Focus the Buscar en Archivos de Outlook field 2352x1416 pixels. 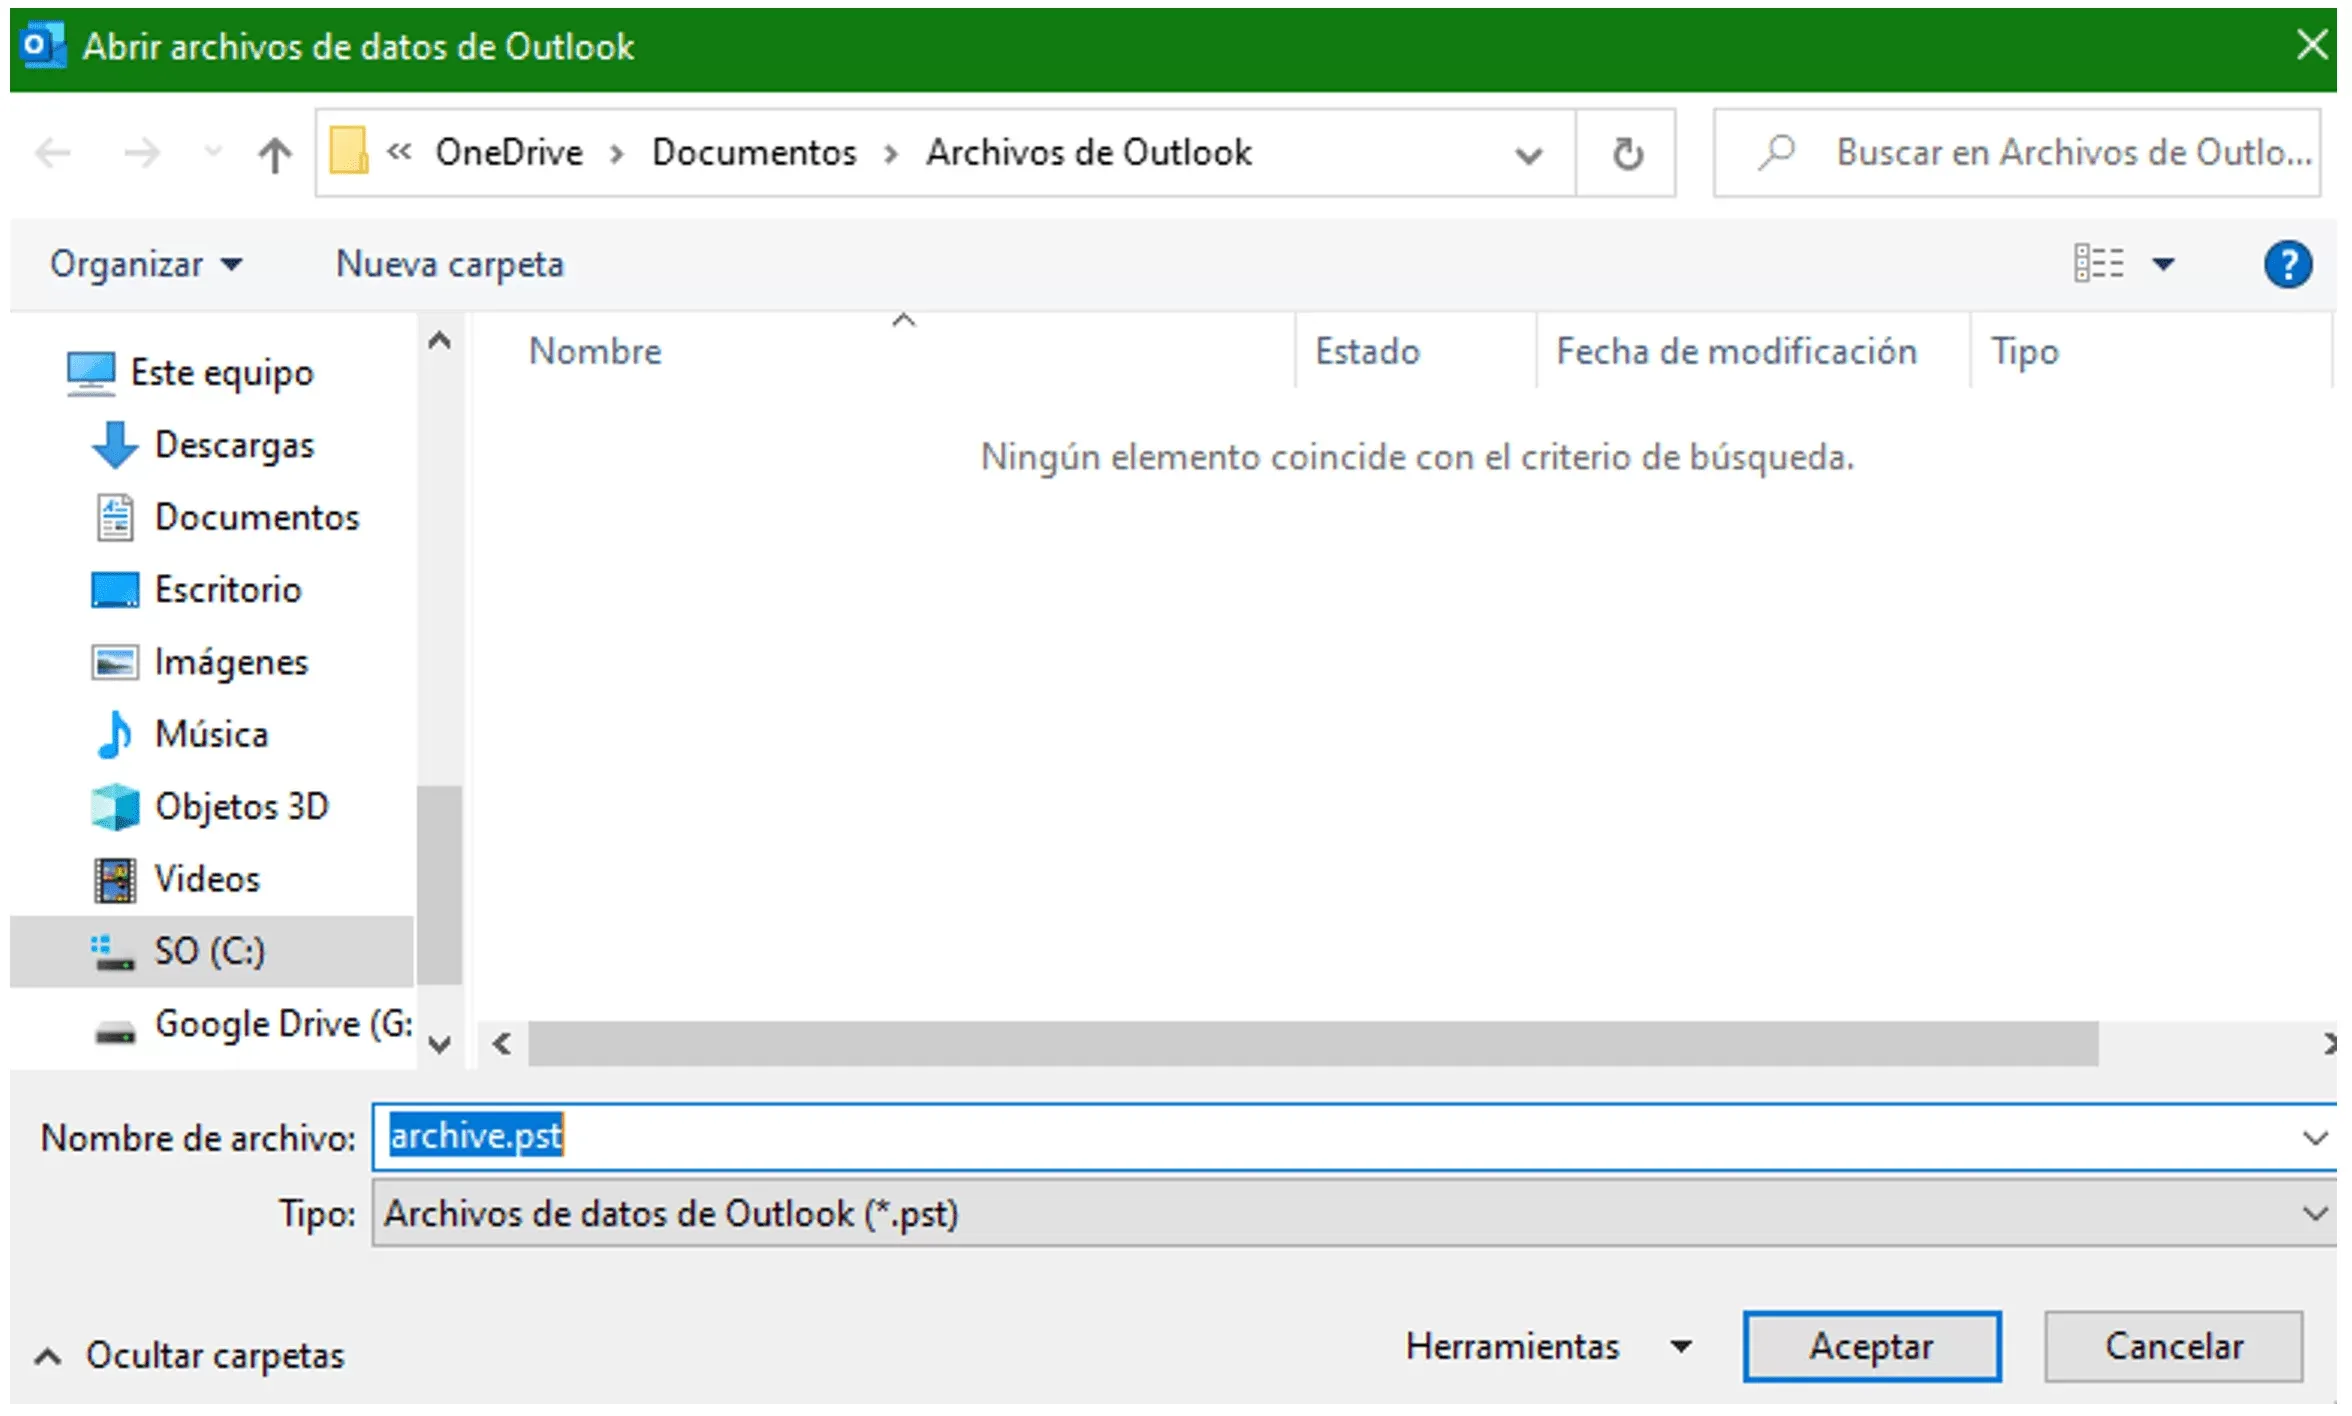click(2017, 153)
